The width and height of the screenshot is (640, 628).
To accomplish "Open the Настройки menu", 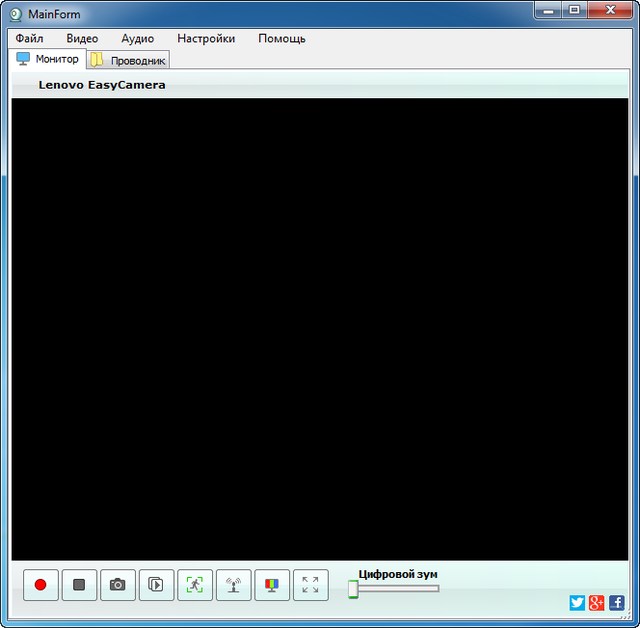I will tap(206, 38).
